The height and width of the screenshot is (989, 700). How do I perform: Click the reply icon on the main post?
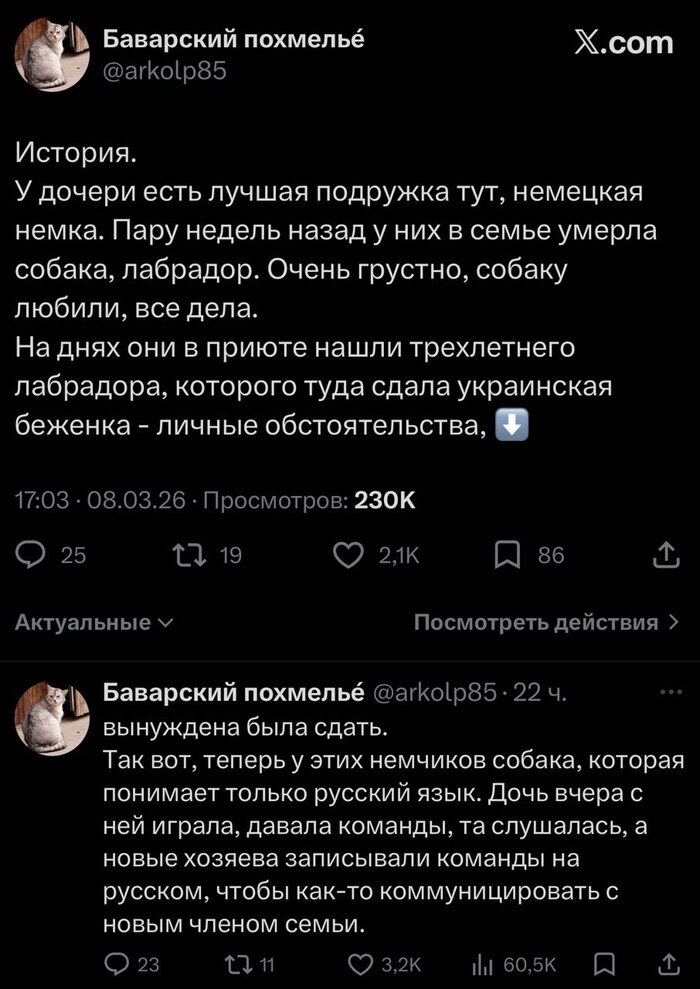36,555
